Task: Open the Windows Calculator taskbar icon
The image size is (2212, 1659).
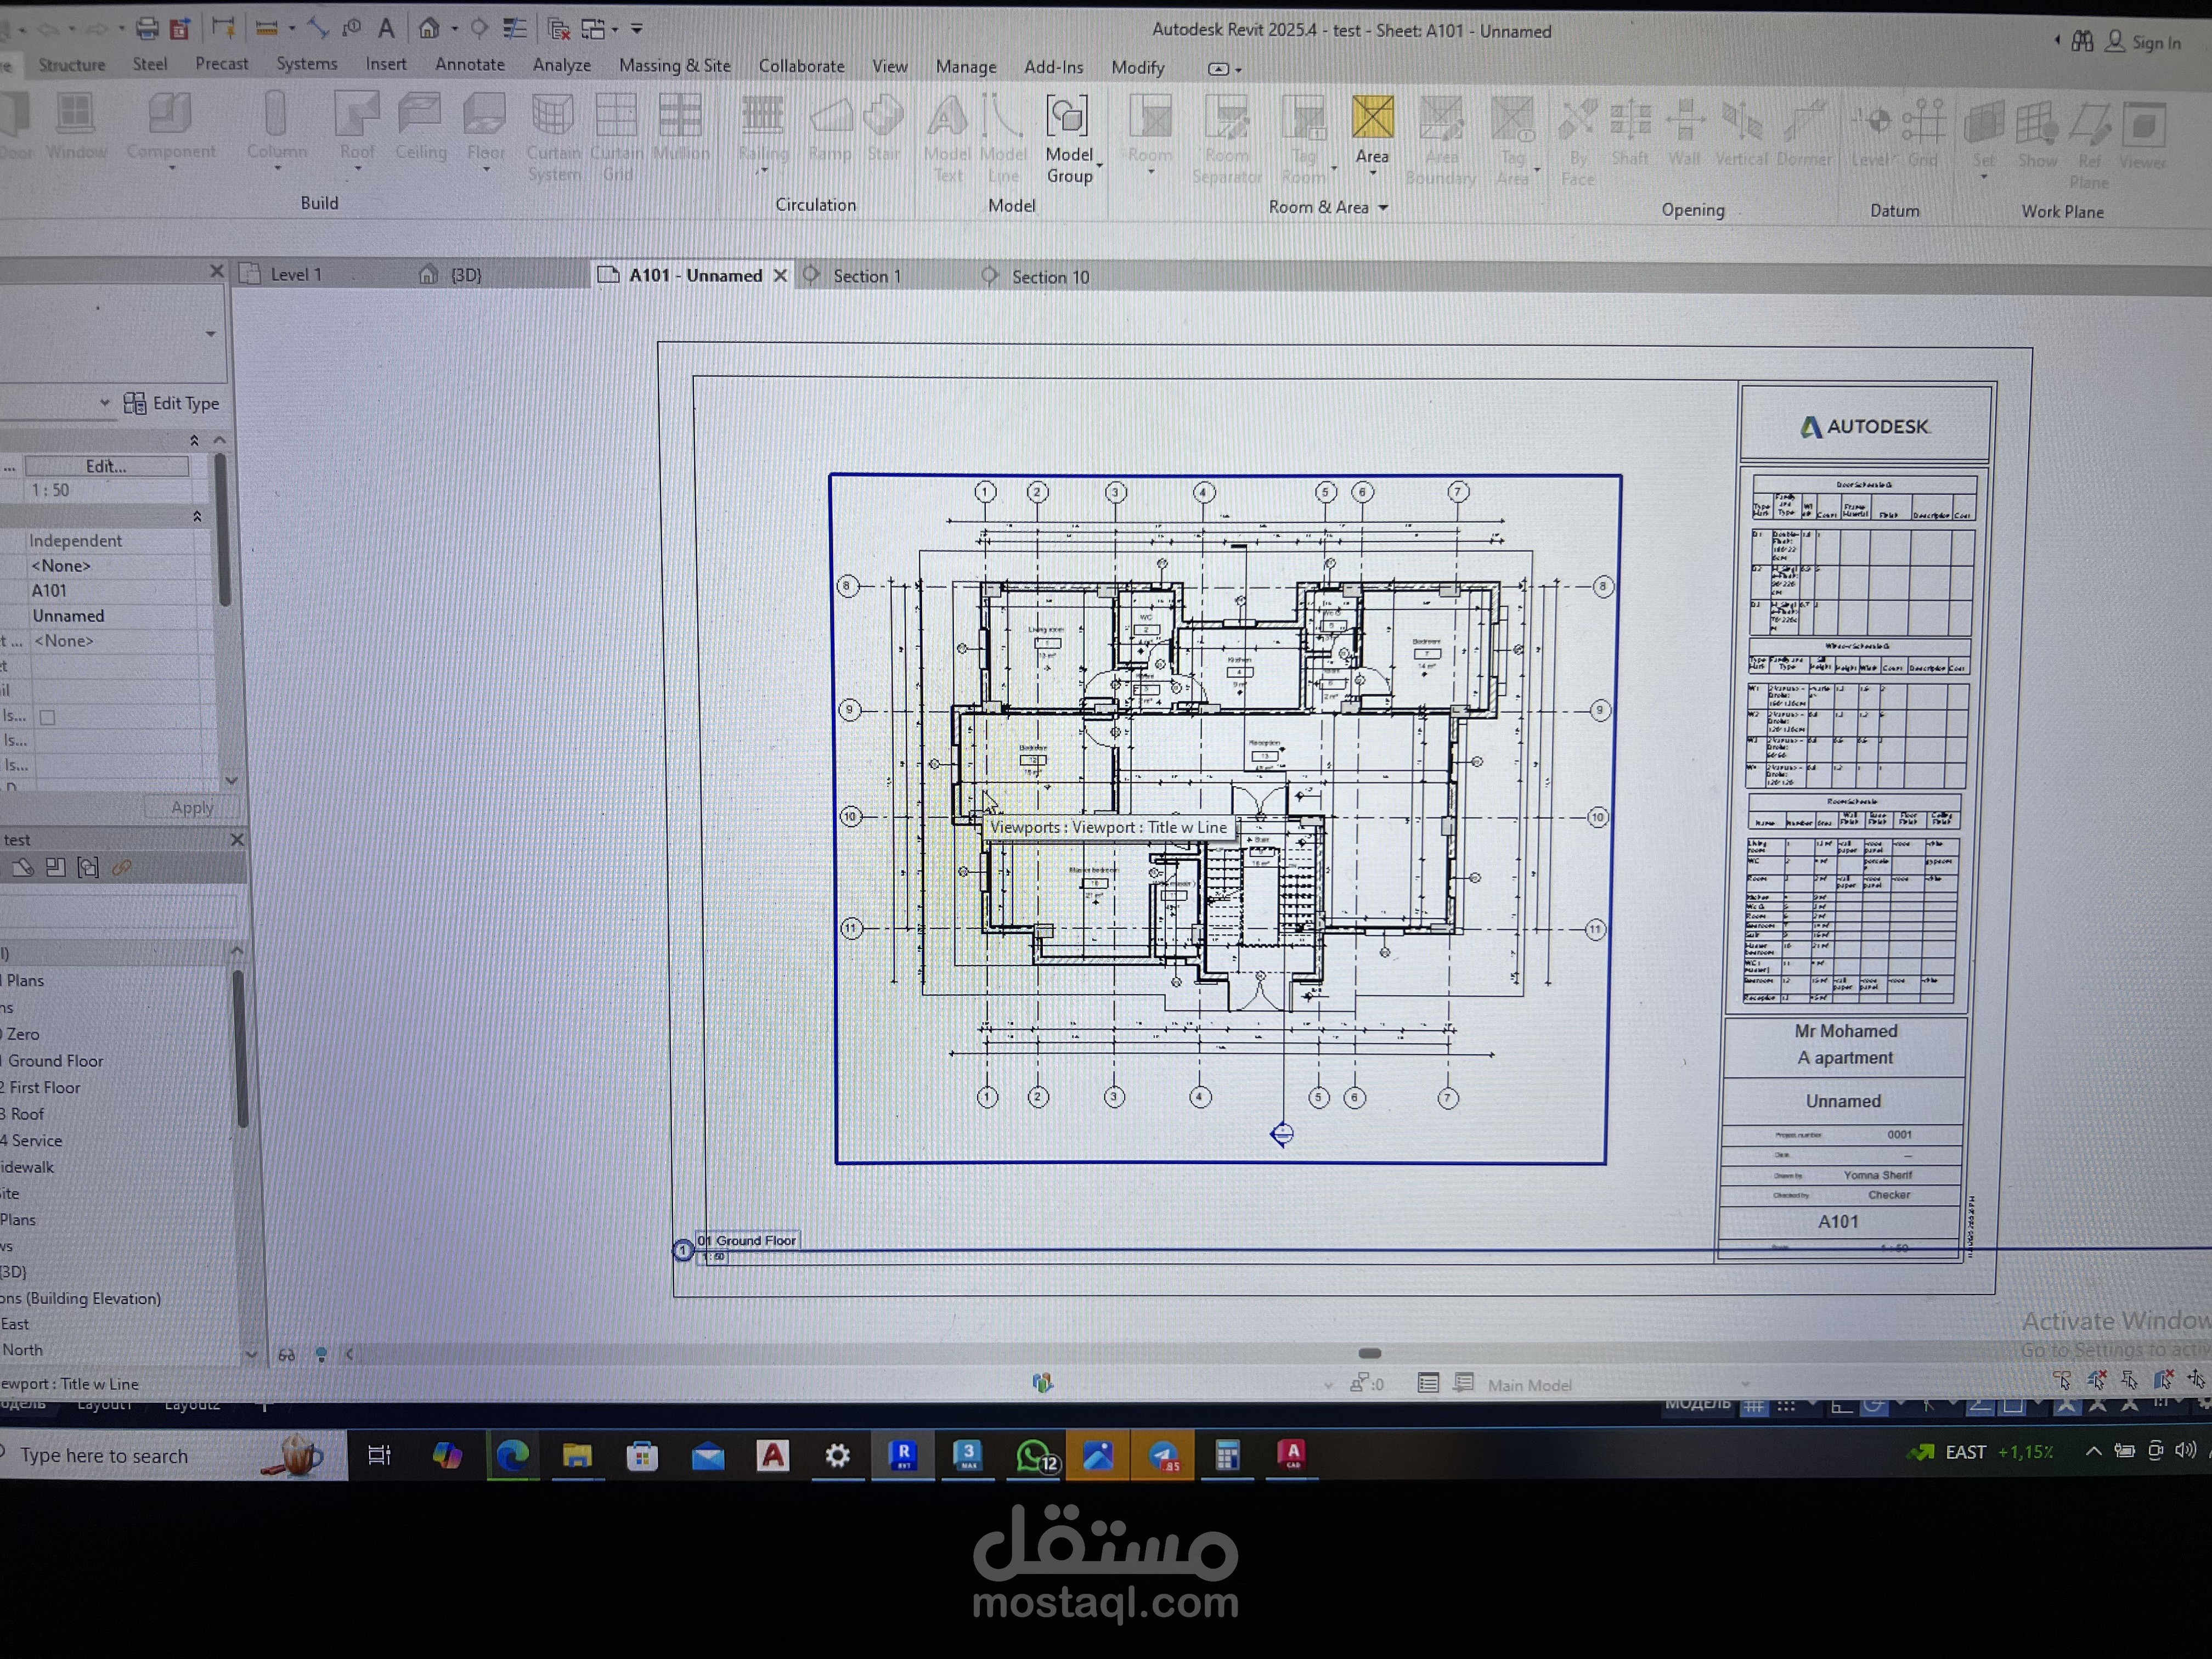Action: (x=1227, y=1455)
